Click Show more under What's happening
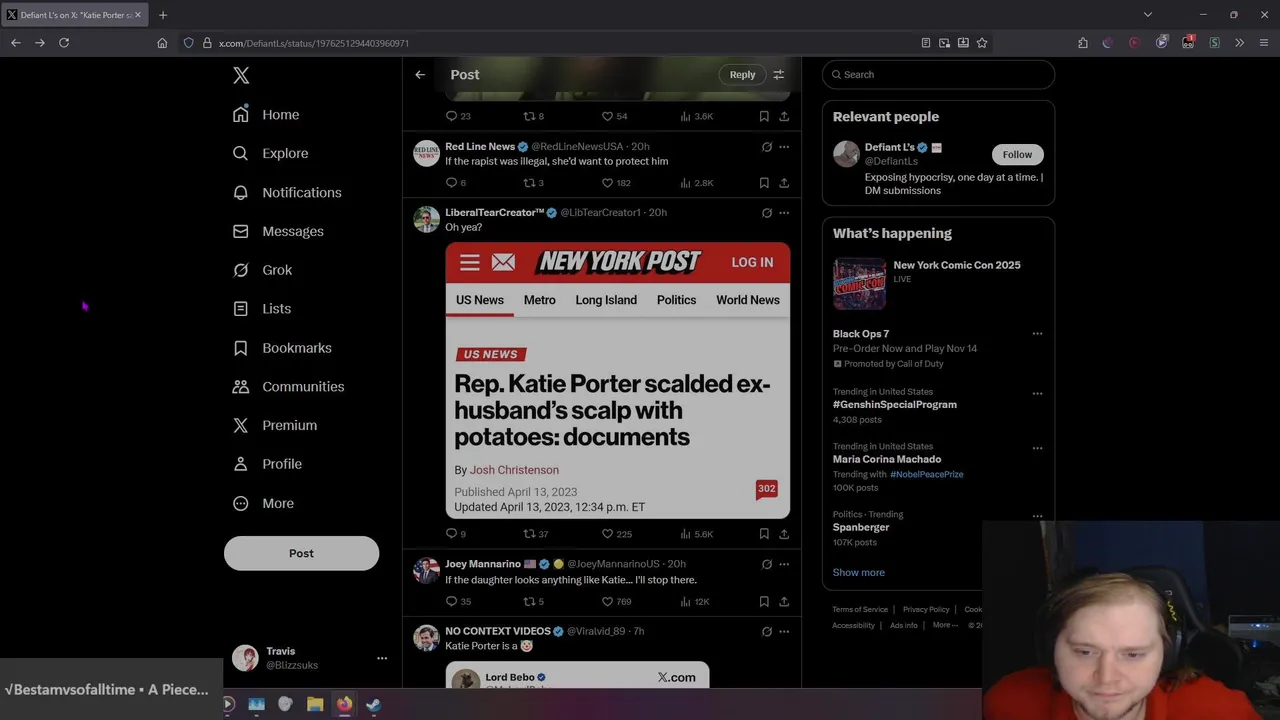This screenshot has height=720, width=1280. tap(858, 573)
